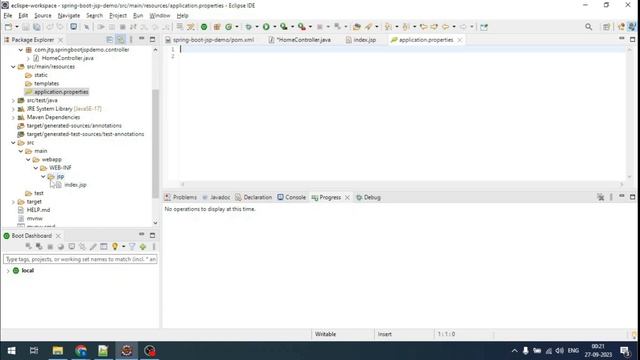Click the Save All toolbar icon

coord(37,27)
